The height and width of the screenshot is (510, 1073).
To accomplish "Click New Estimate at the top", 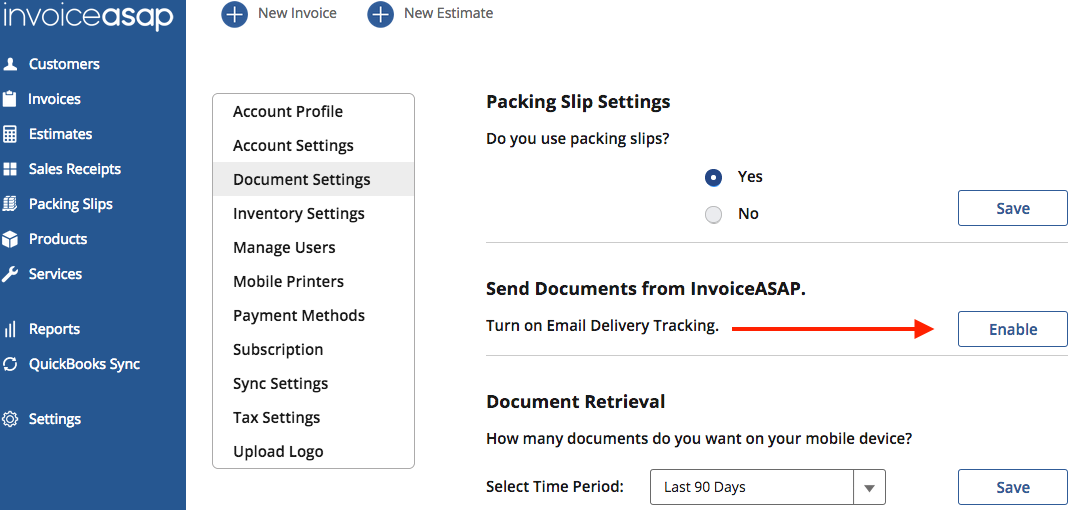I will click(431, 14).
